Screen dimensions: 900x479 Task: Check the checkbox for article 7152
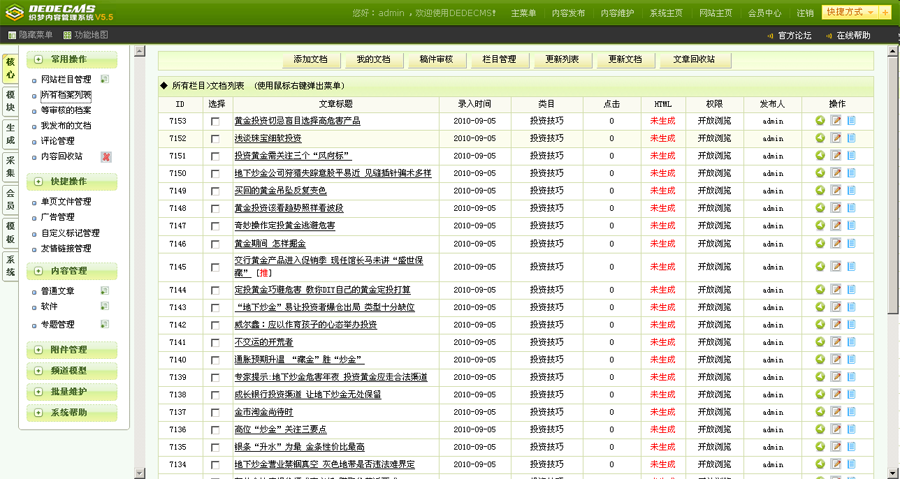[x=215, y=139]
